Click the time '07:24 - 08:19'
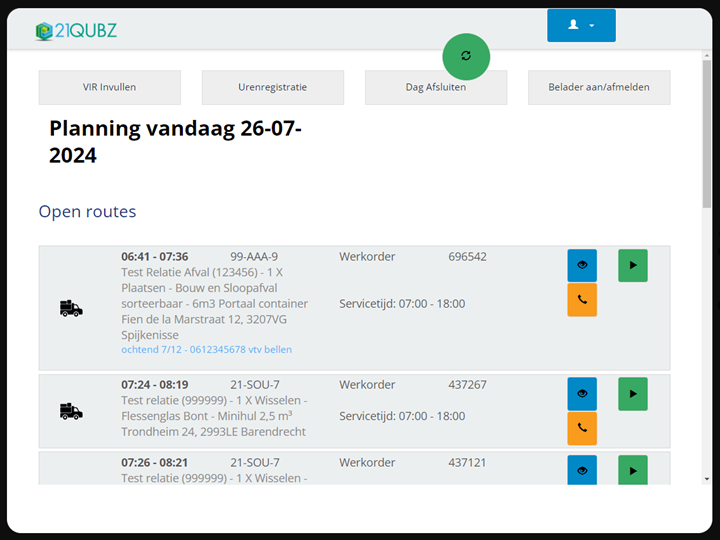 [x=155, y=385]
